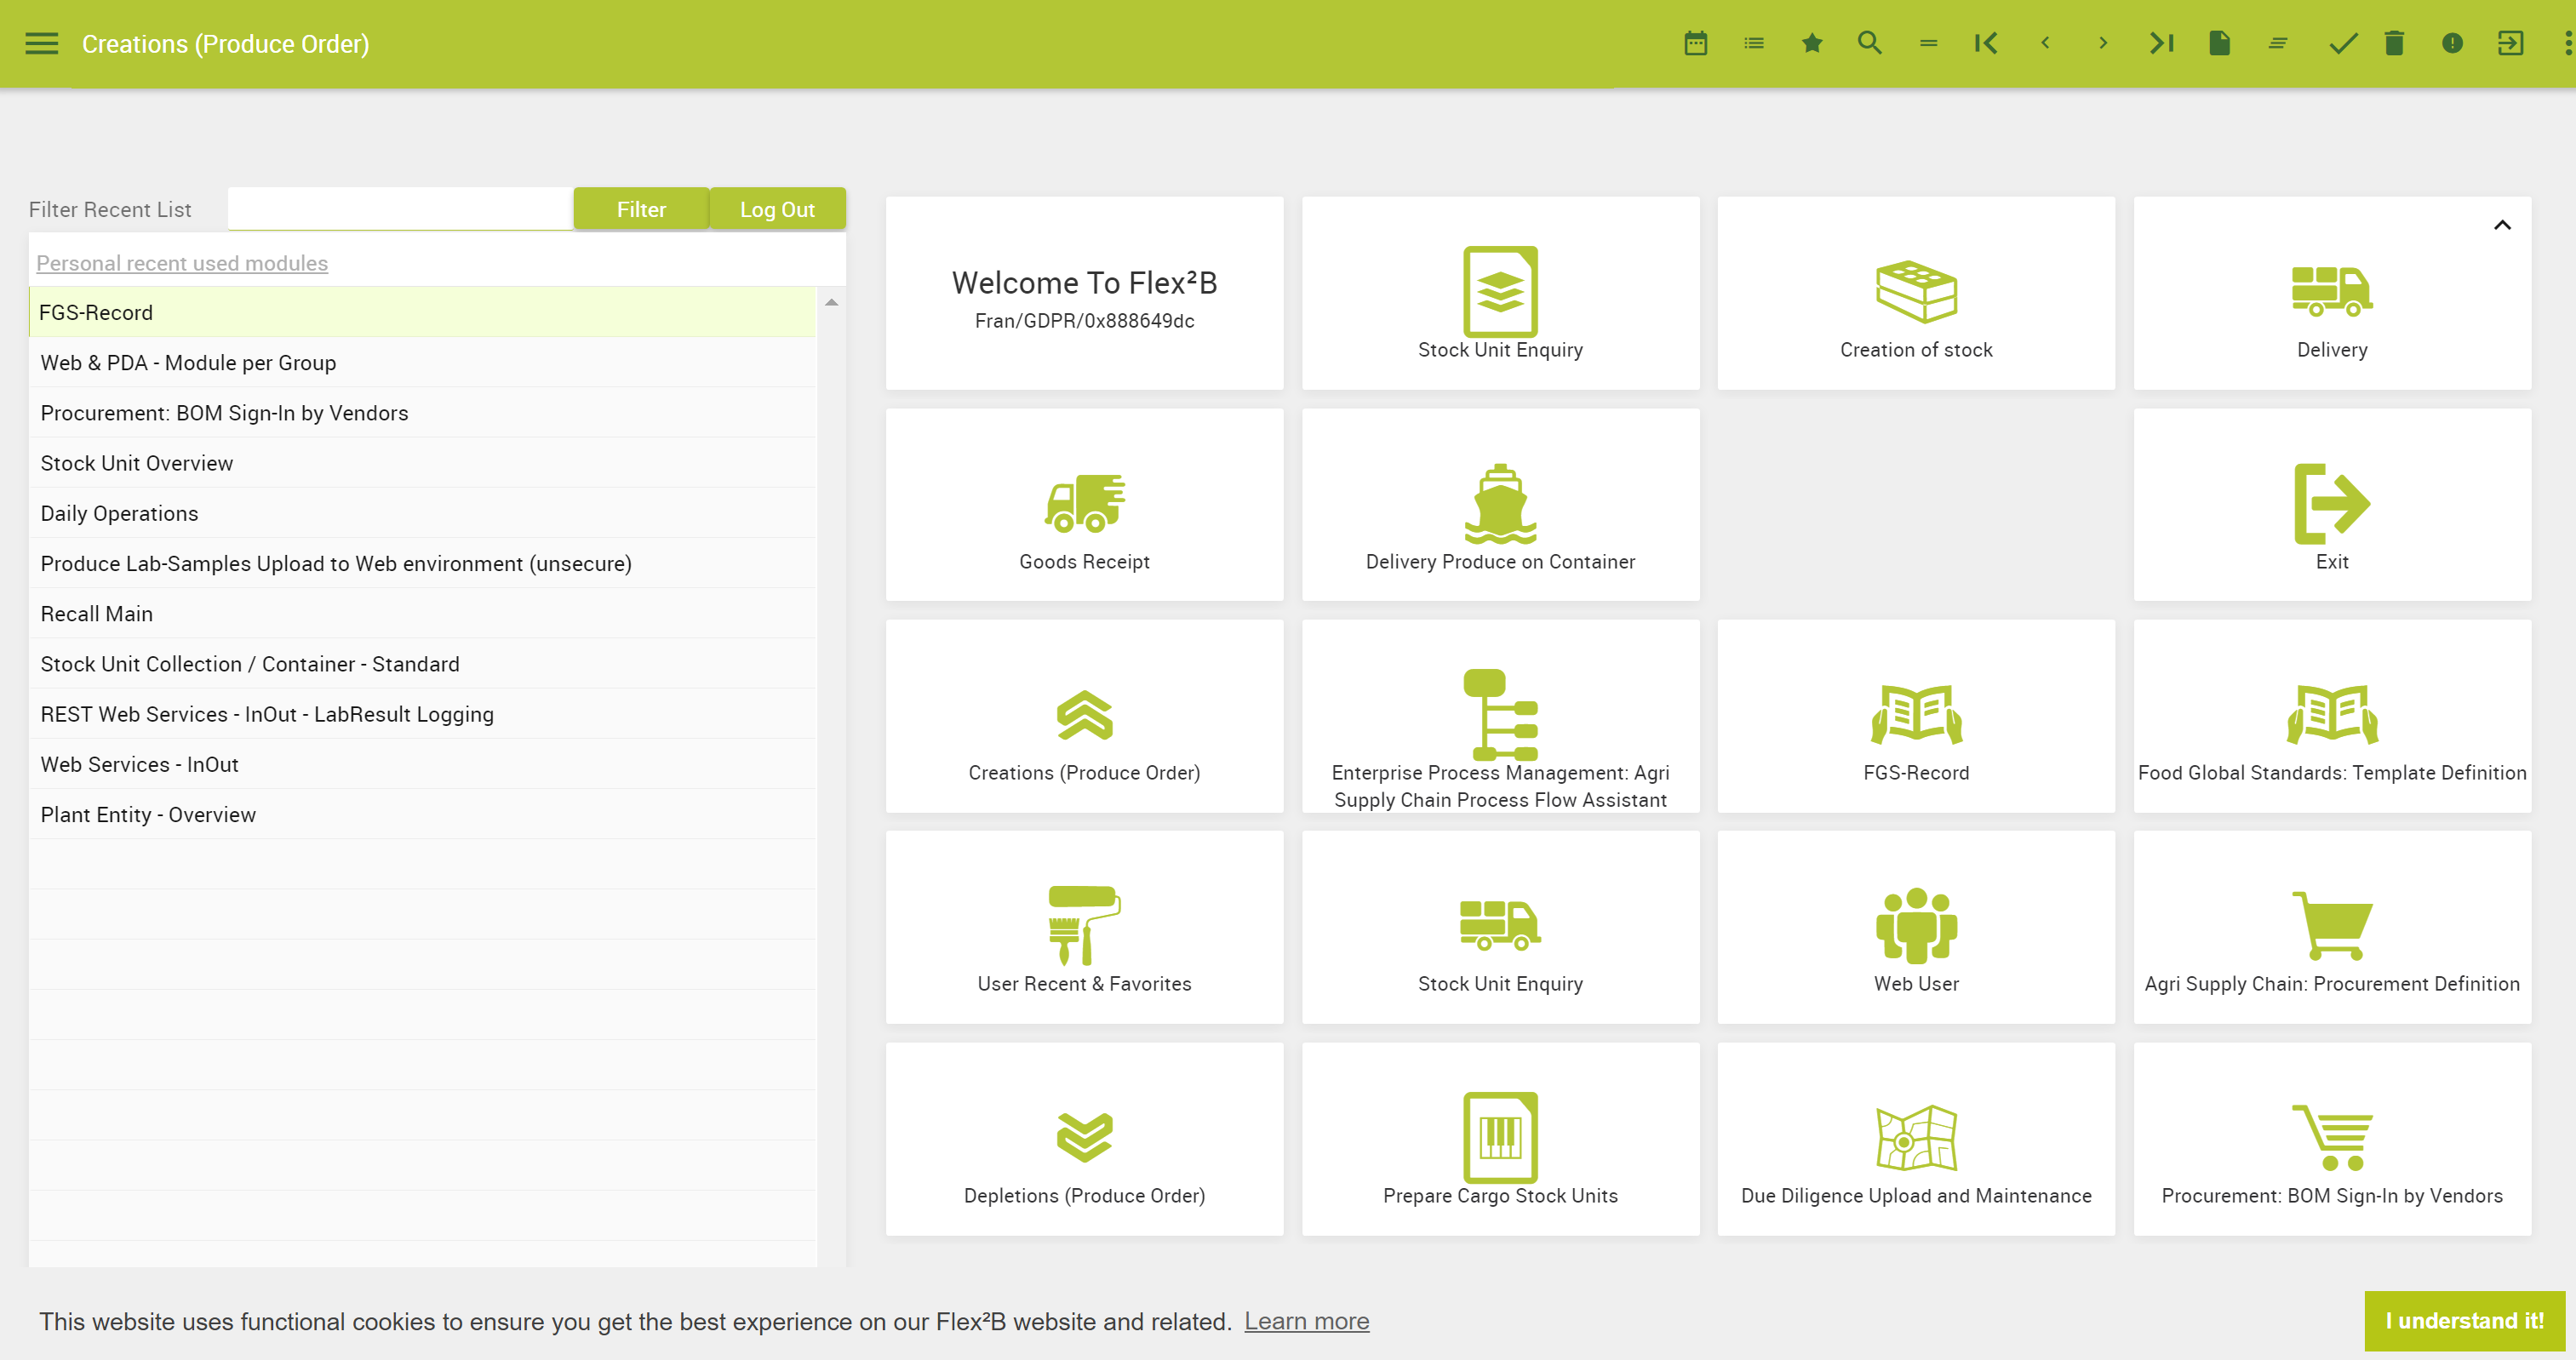Click the Exit tile
Screen dimensions: 2576x1360
coord(2332,505)
